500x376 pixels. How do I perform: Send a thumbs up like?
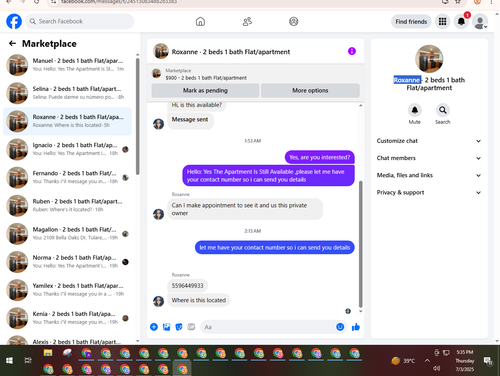[356, 327]
